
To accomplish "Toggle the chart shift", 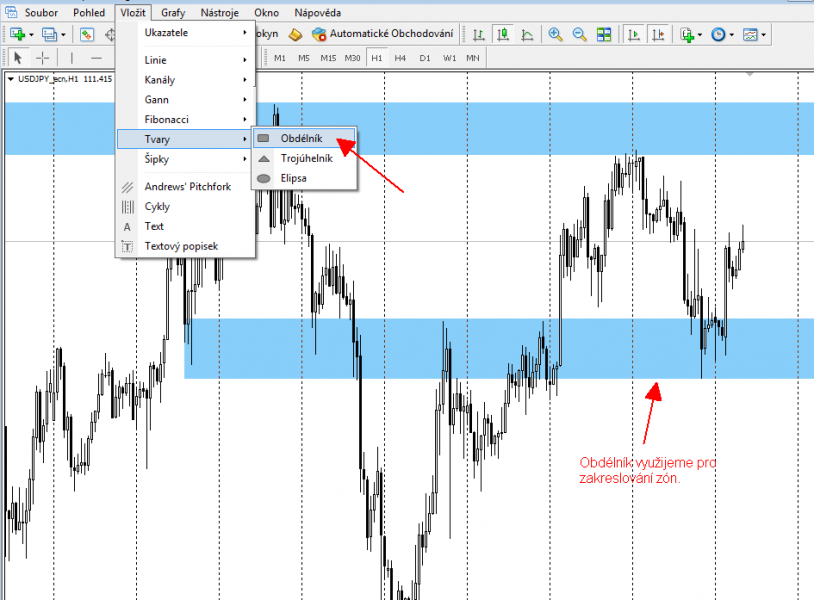I will click(657, 33).
